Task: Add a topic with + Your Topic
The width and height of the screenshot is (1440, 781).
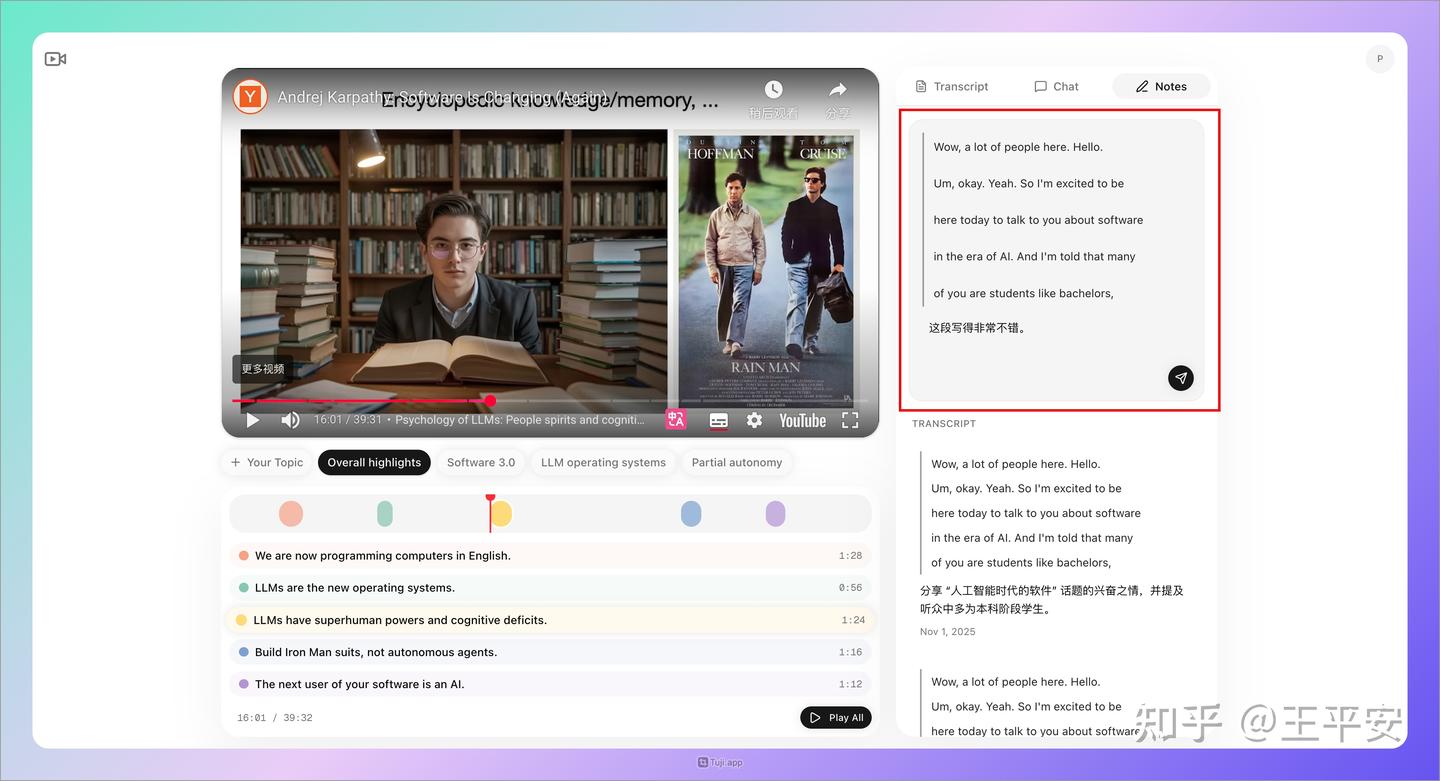Action: tap(266, 462)
